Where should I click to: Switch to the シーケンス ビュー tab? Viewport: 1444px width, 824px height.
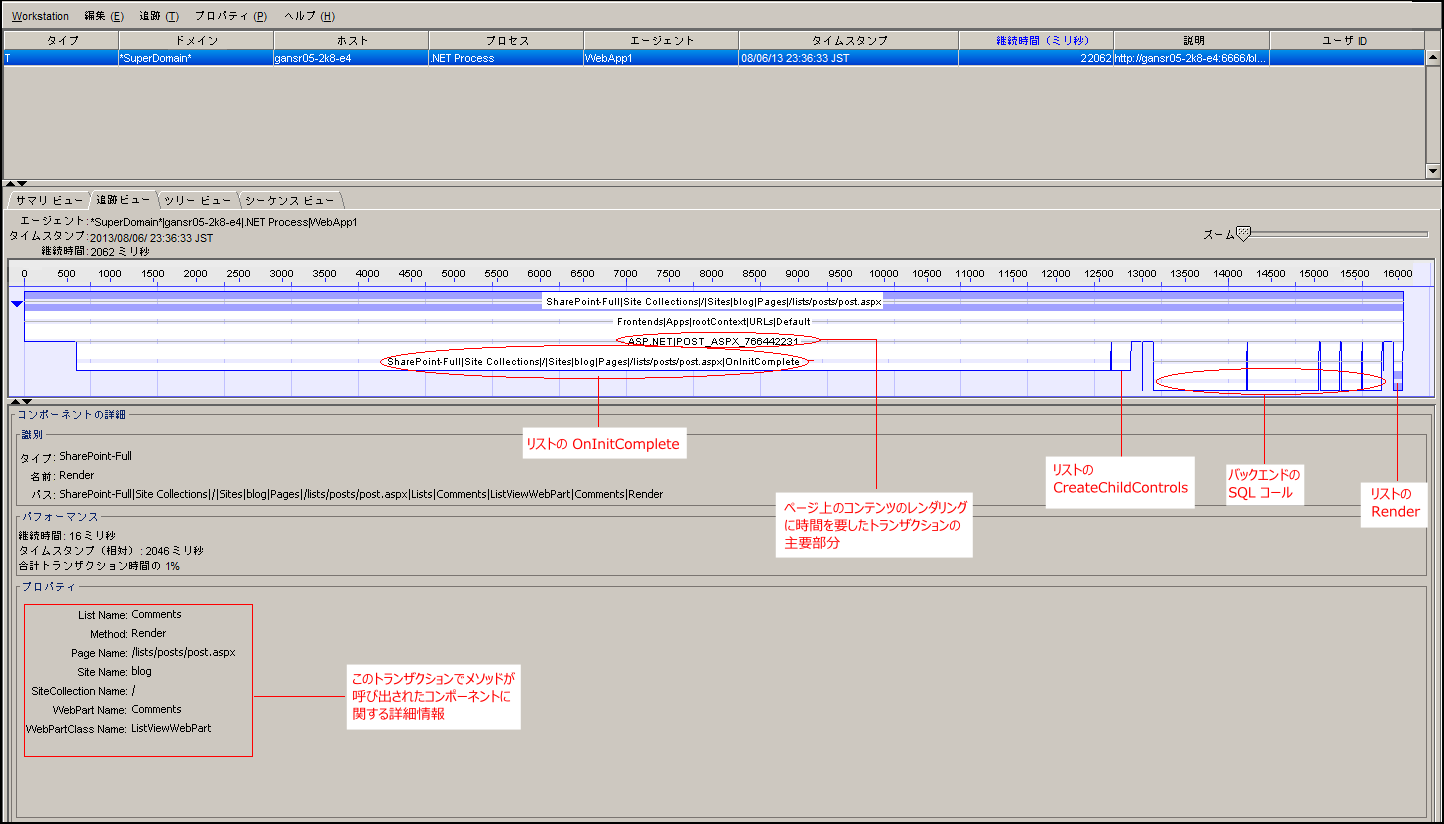tap(289, 201)
